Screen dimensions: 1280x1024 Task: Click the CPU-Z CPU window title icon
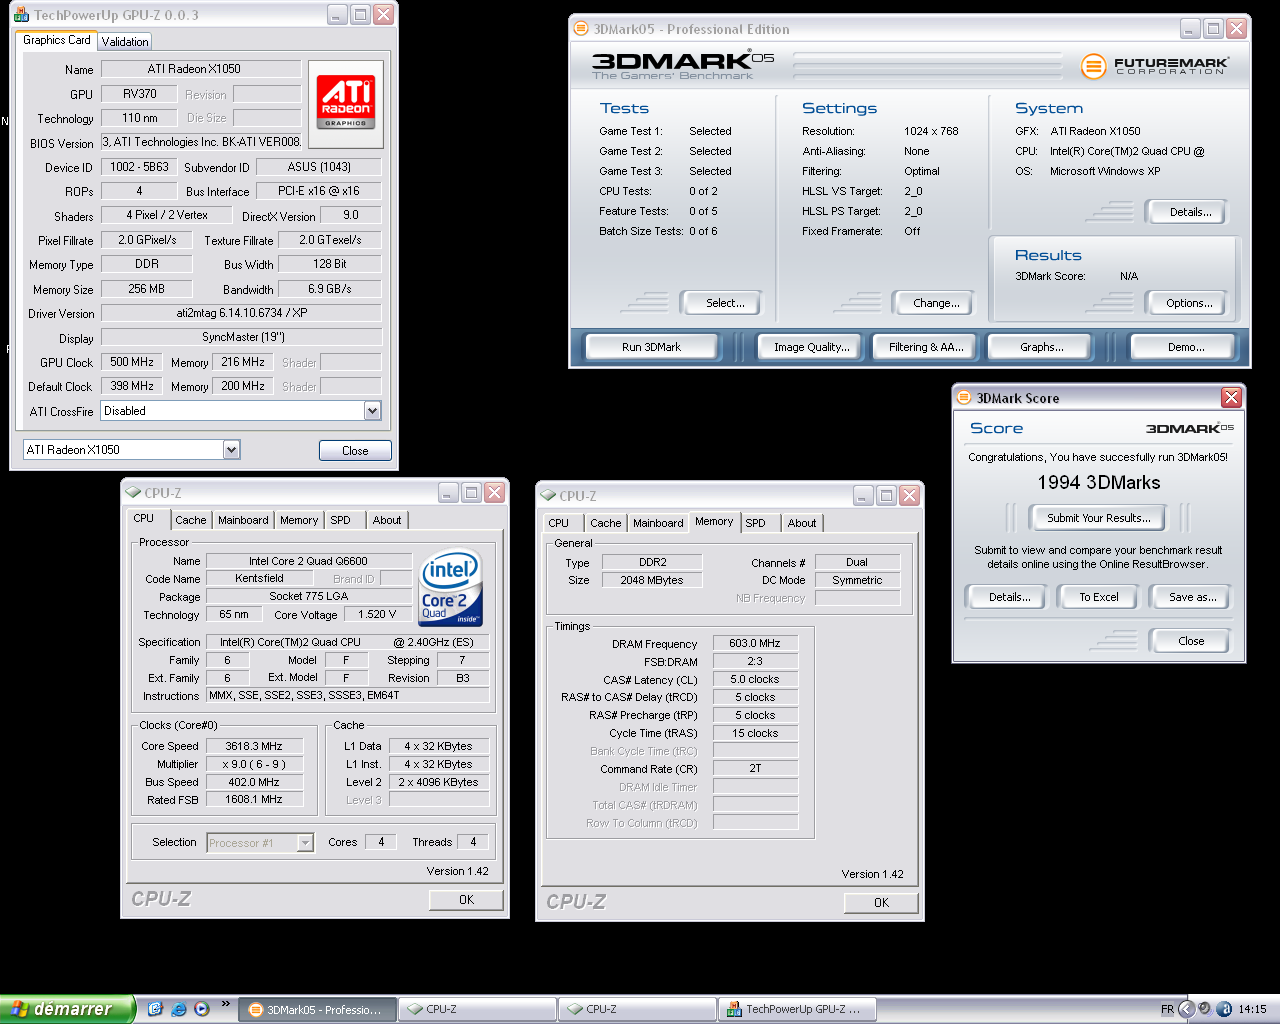click(133, 493)
